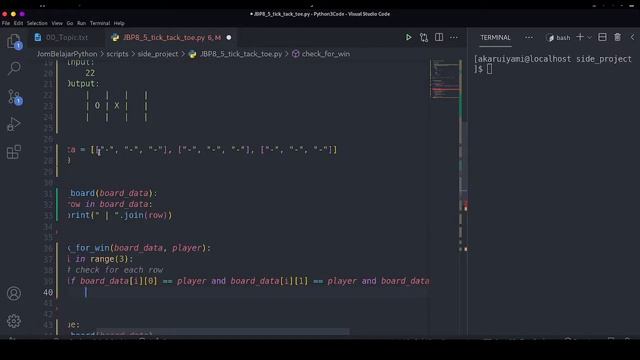Click the join(row) print statement line
The width and height of the screenshot is (640, 360).
pyautogui.click(x=120, y=215)
